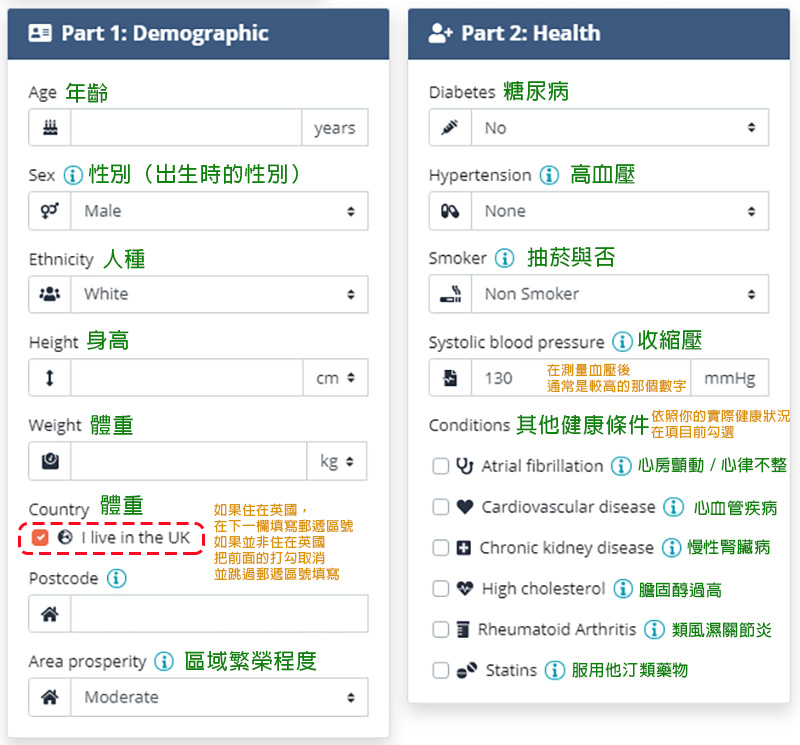The width and height of the screenshot is (800, 745).
Task: Click the Atrial fibrillation info icon
Action: (621, 465)
